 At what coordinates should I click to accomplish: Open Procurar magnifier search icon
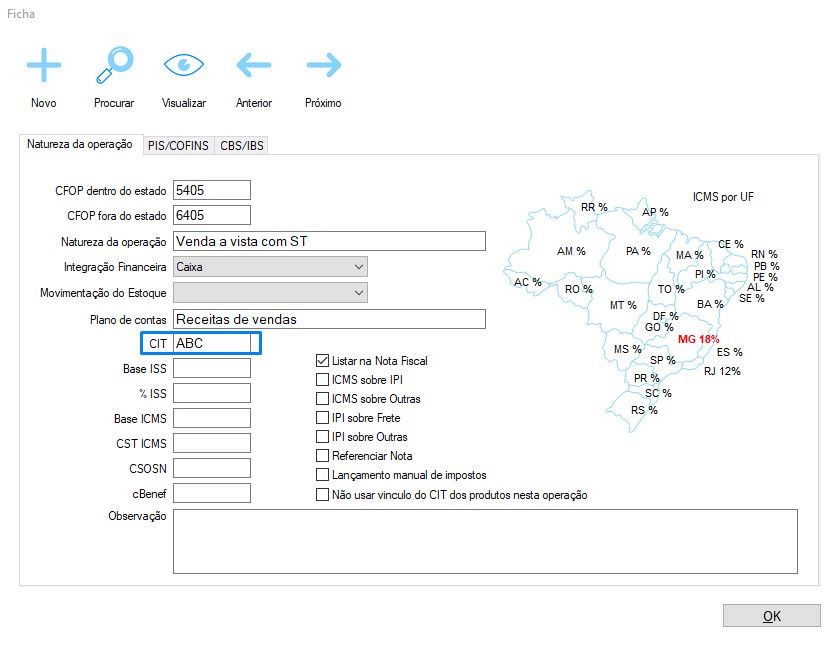[113, 67]
